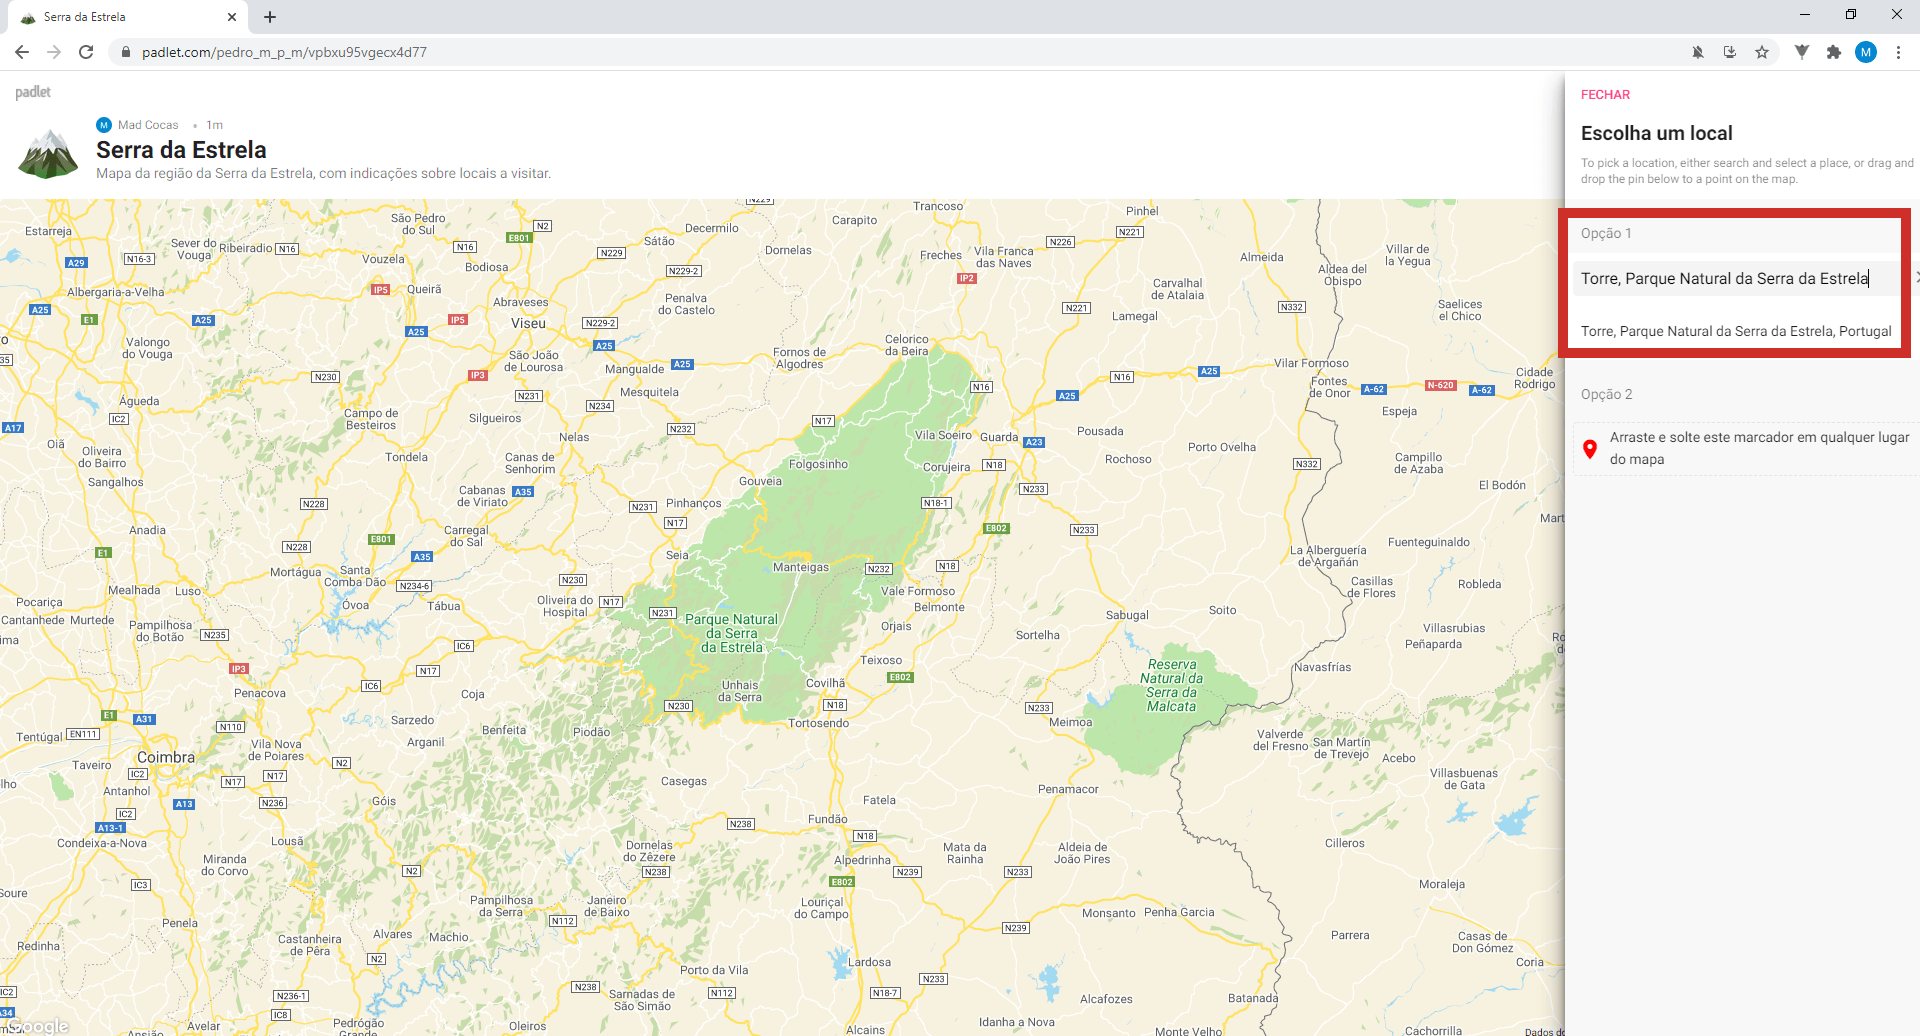Click Tondela on the map
Viewport: 1920px width, 1036px height.
click(x=406, y=457)
